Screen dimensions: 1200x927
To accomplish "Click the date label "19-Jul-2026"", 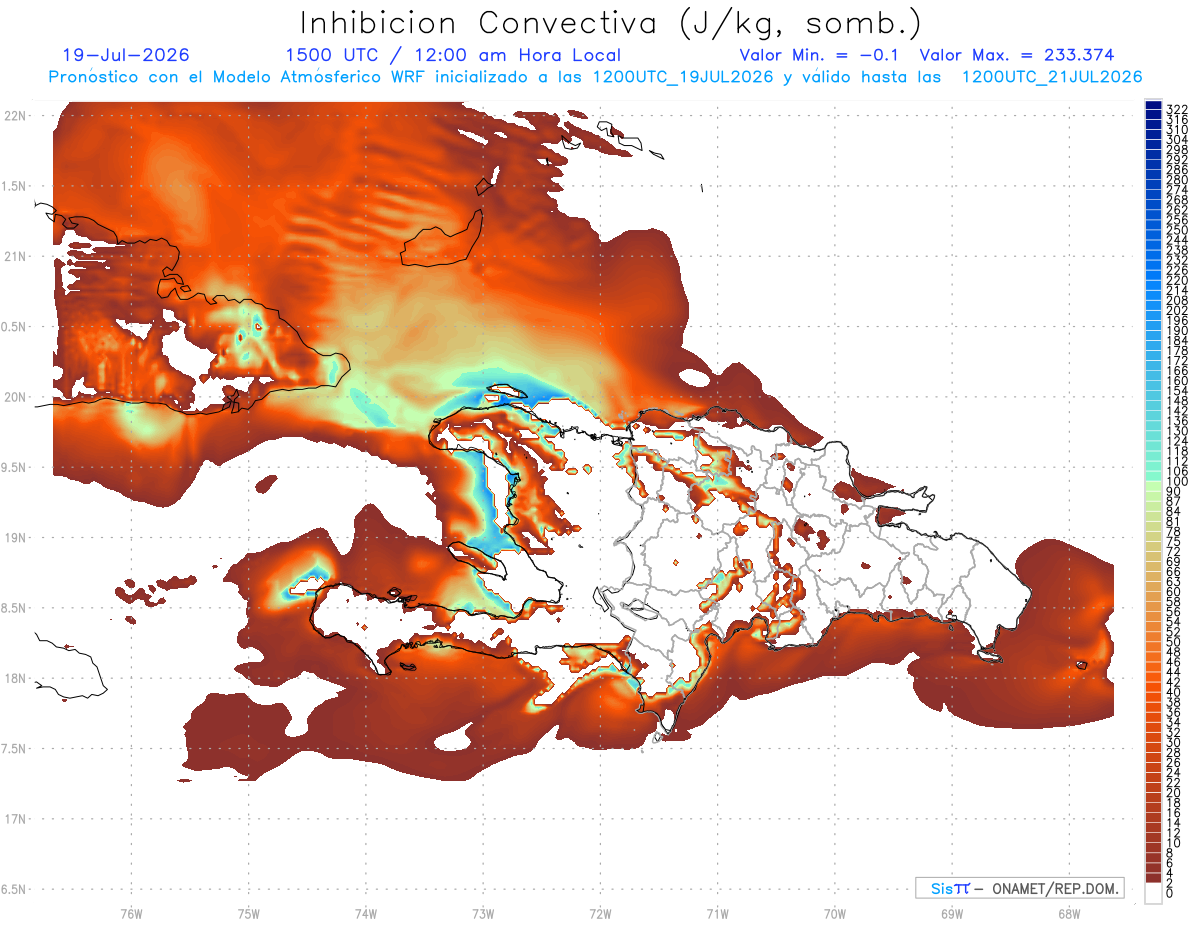I will [126, 55].
